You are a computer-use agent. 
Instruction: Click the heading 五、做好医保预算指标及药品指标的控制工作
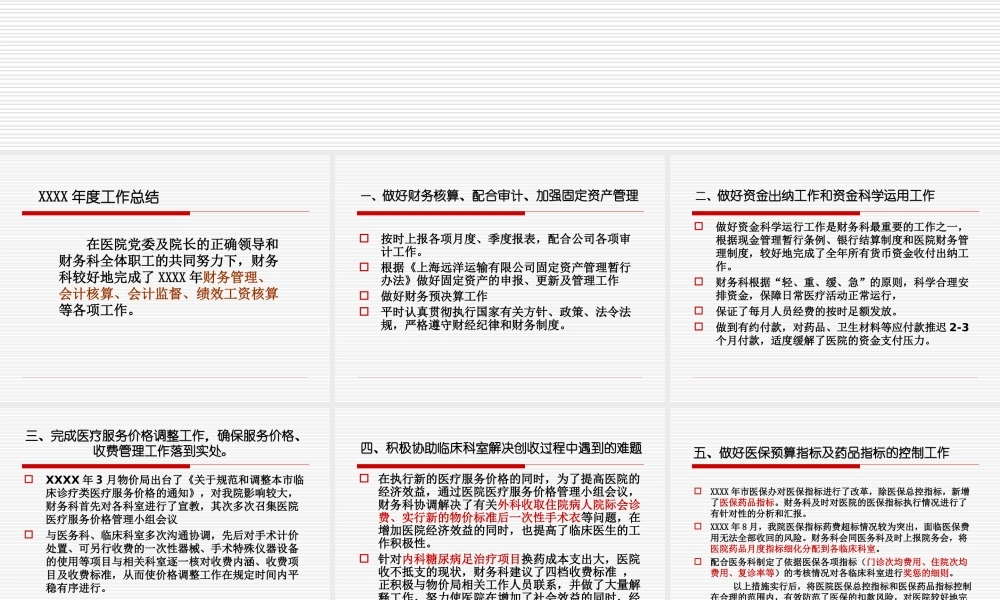coord(821,453)
